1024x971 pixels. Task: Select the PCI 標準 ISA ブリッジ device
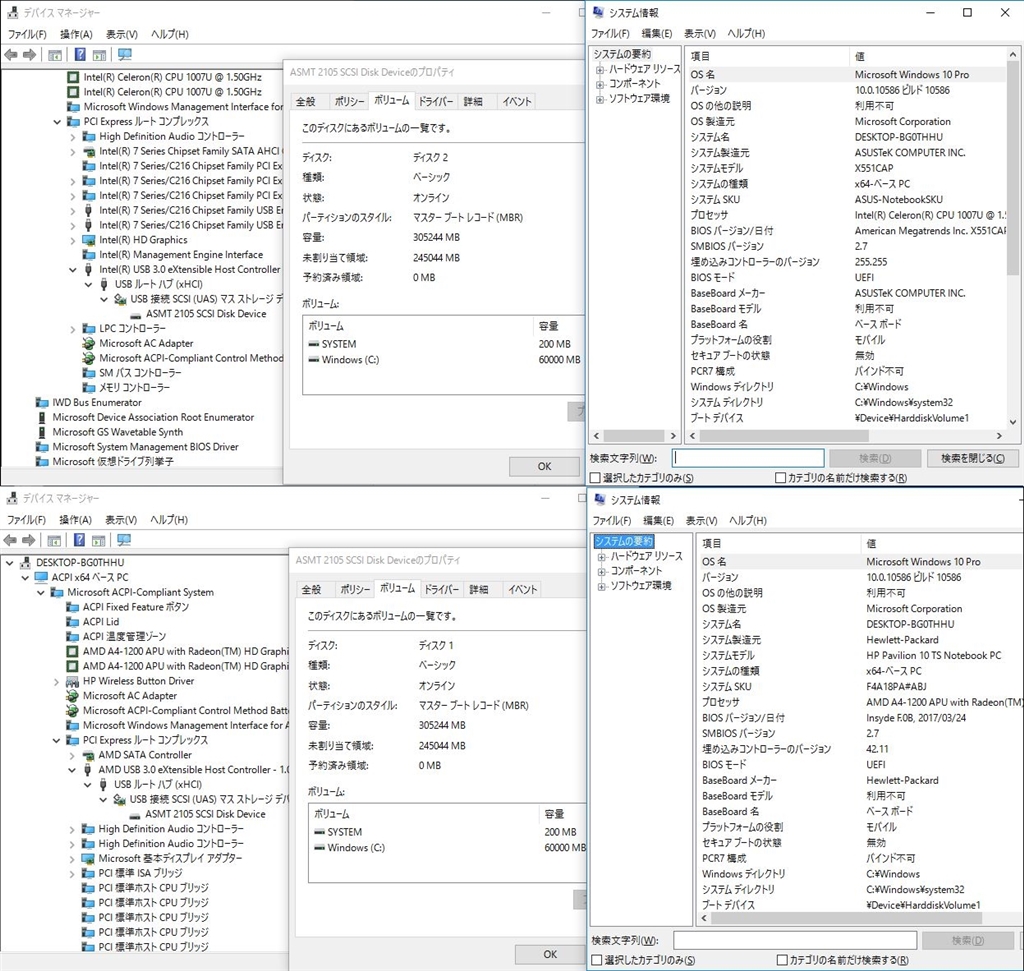(140, 873)
